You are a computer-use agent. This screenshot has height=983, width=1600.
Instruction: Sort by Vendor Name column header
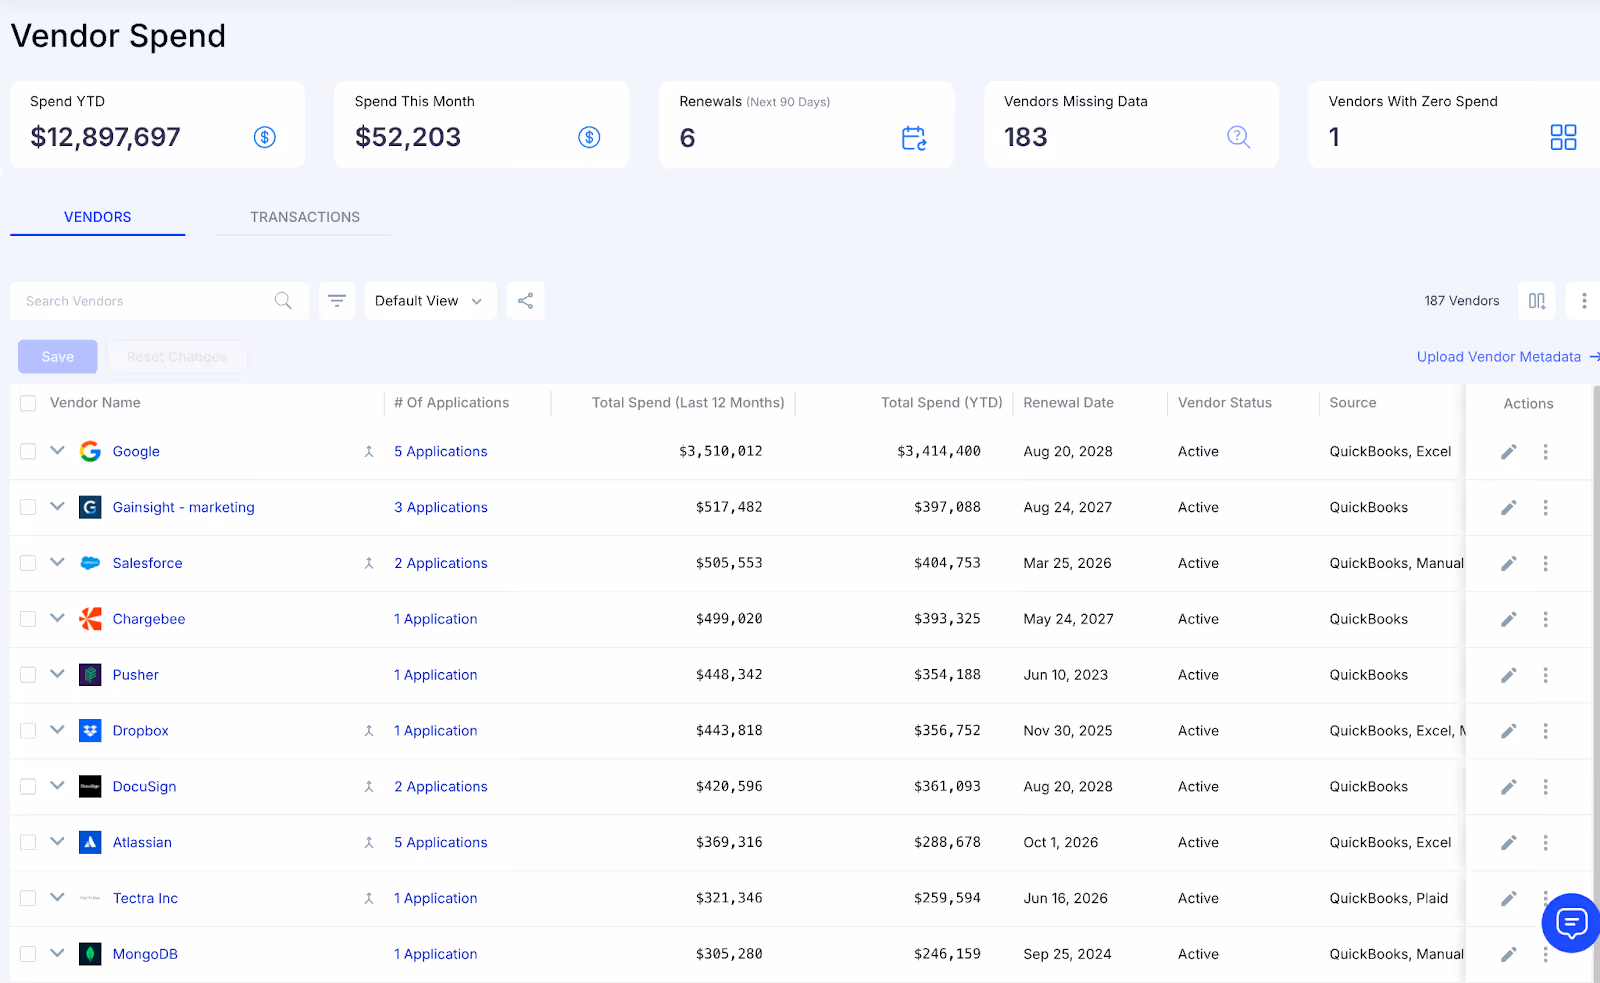[95, 403]
